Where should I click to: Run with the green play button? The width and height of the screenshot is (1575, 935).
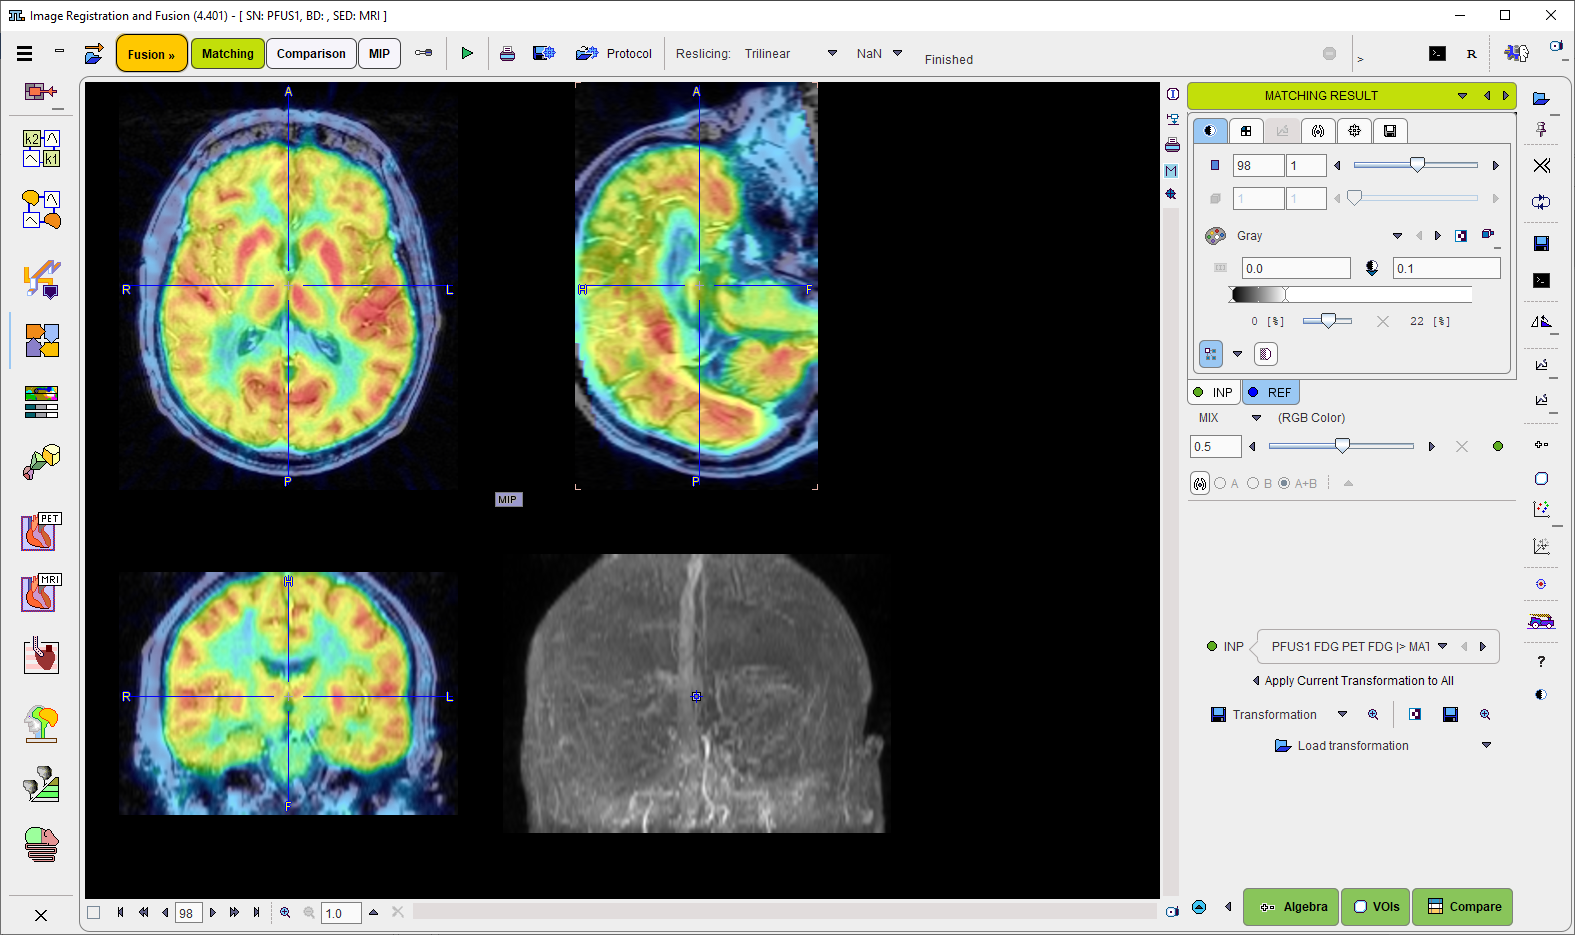point(467,54)
